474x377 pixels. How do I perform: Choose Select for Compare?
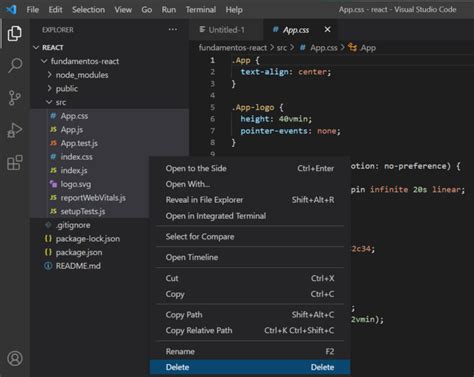[250, 237]
